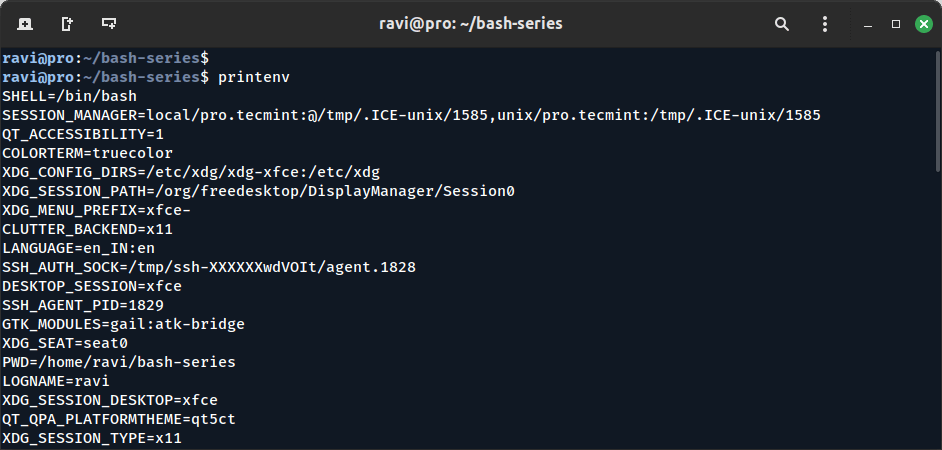942x450 pixels.
Task: Click the SSH_AUTH_SOCK output line
Action: point(208,267)
